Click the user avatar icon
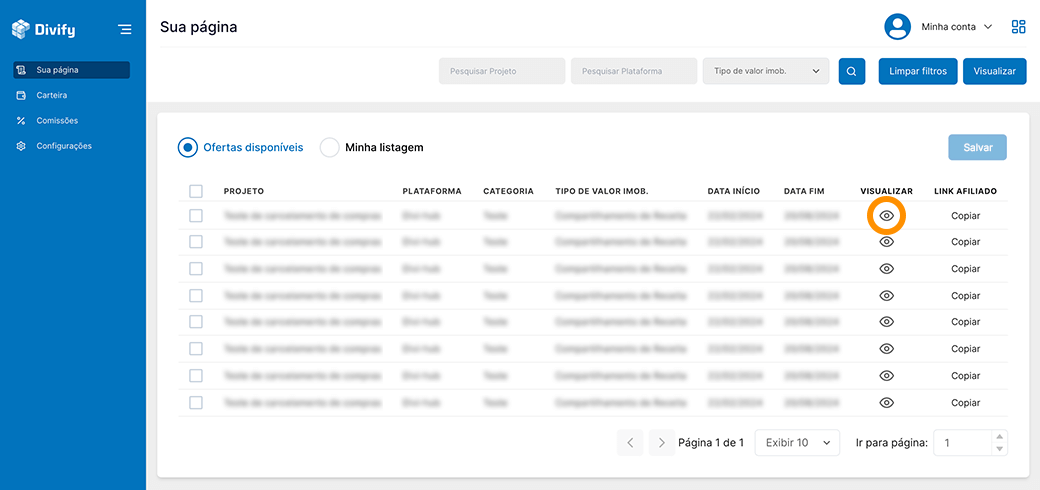1040x490 pixels. pos(897,27)
